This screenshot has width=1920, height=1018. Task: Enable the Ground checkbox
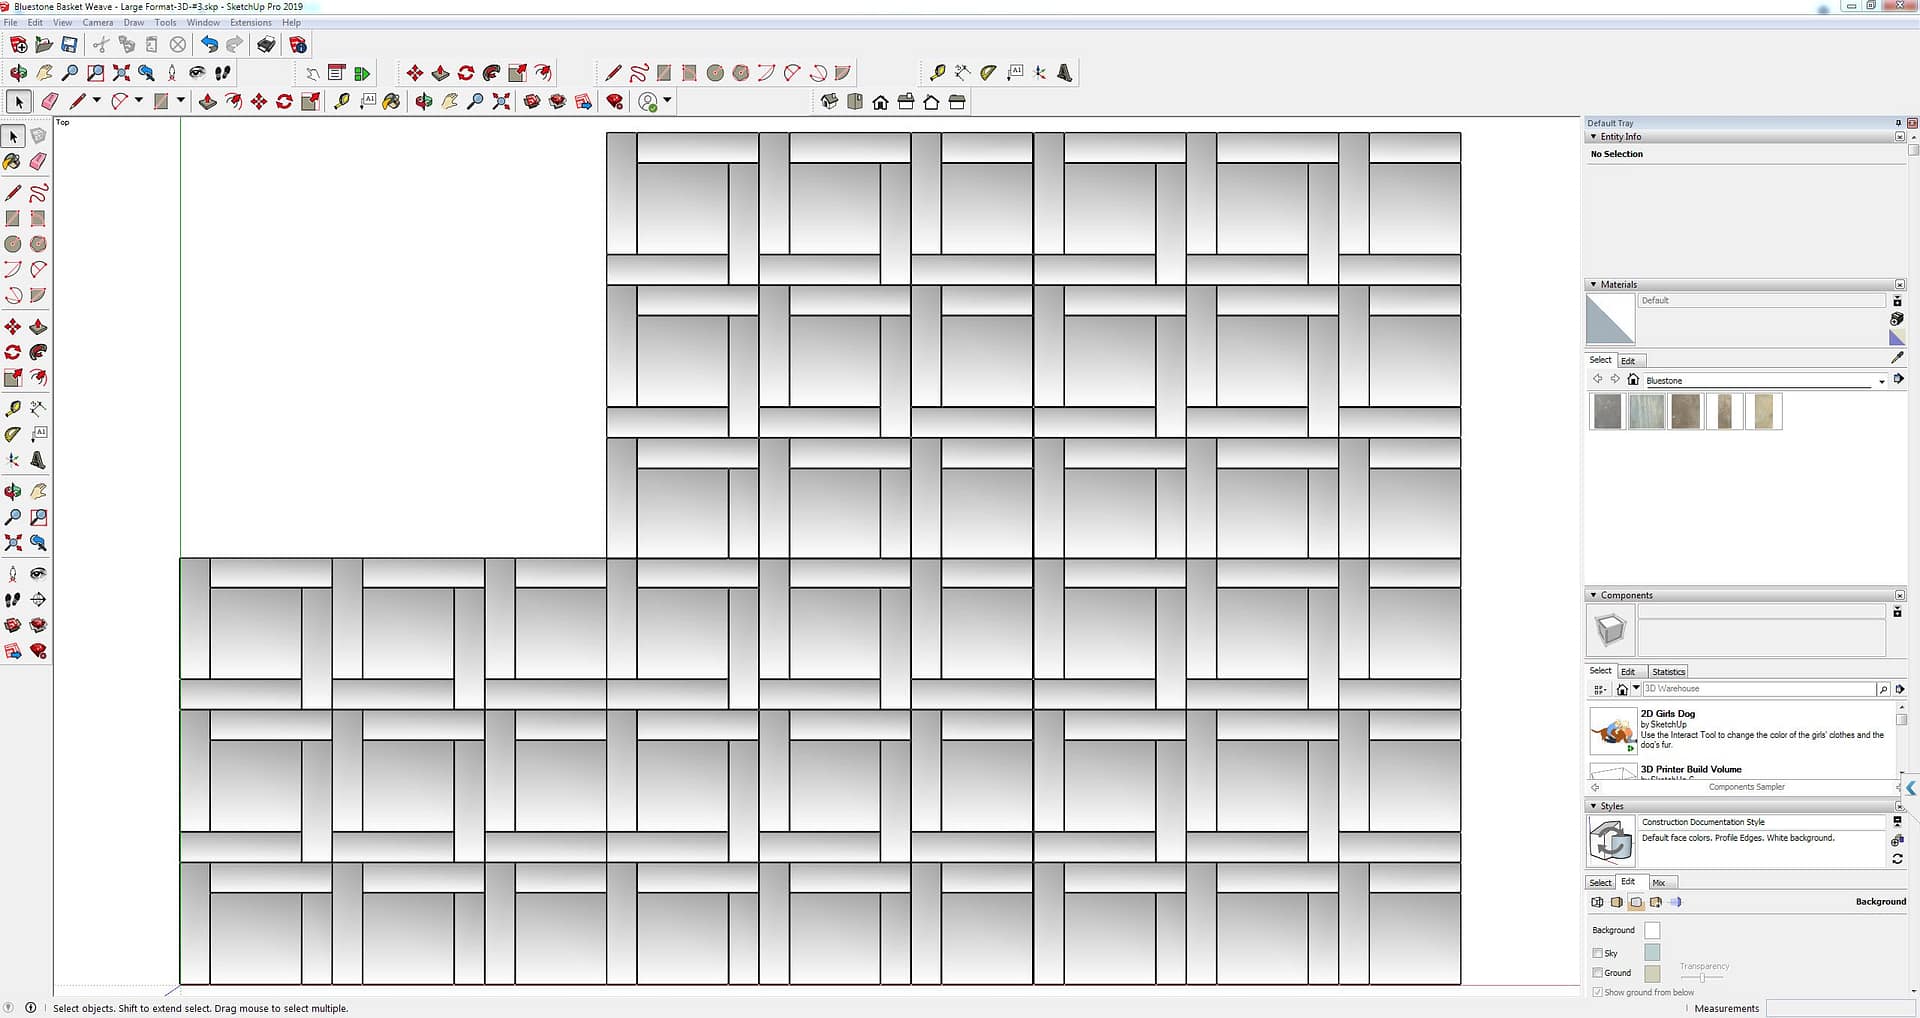pyautogui.click(x=1598, y=973)
